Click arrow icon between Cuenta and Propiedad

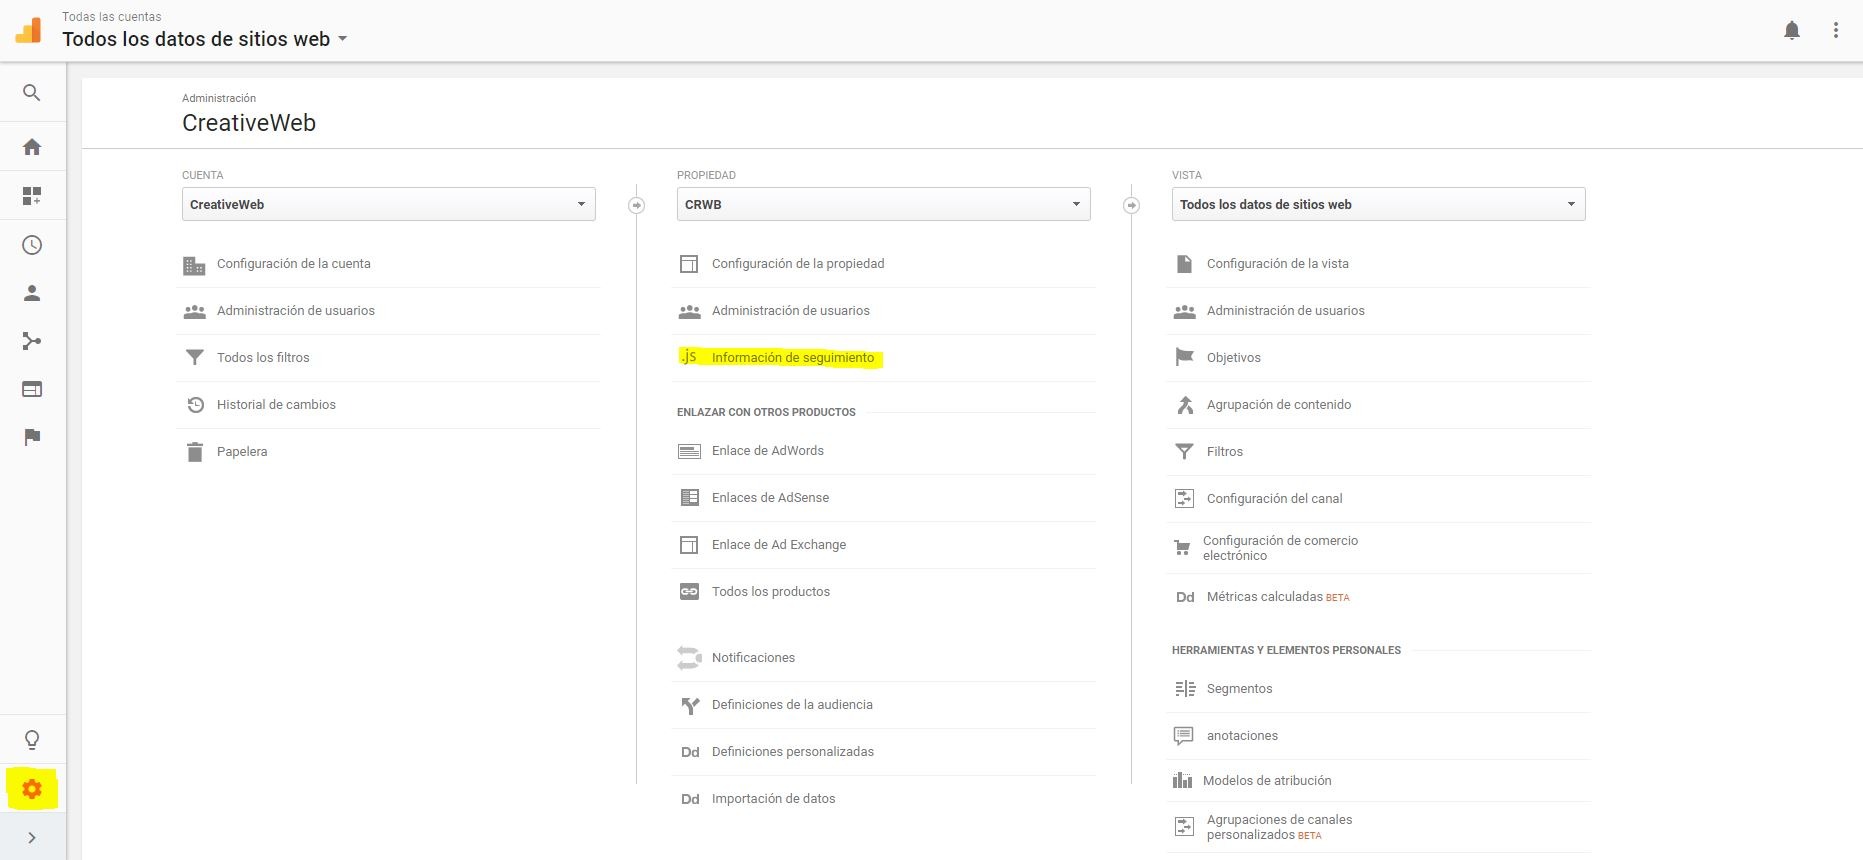[637, 205]
